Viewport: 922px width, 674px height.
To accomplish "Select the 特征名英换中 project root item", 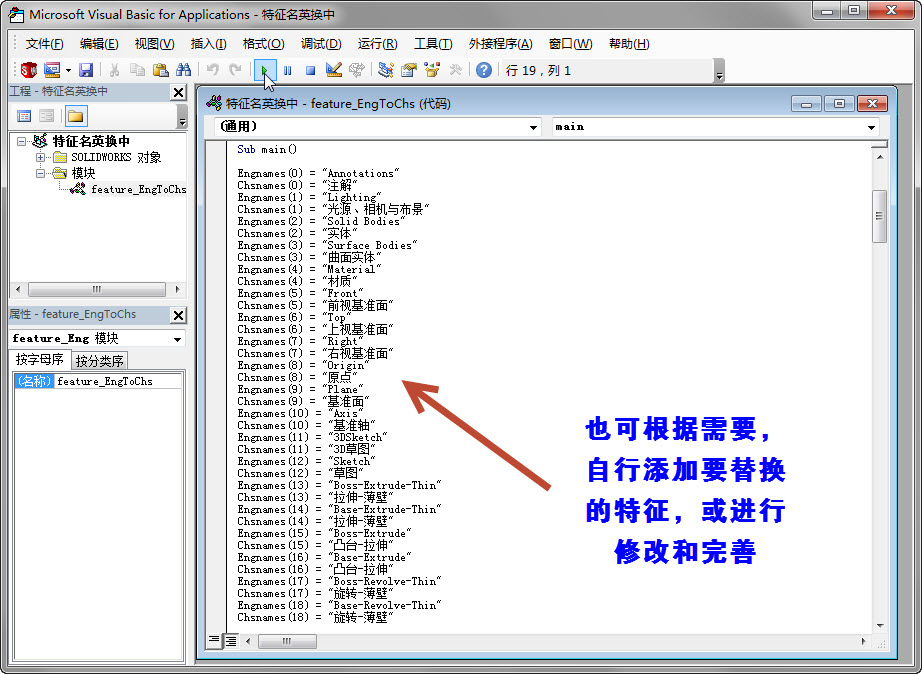I will click(x=91, y=141).
